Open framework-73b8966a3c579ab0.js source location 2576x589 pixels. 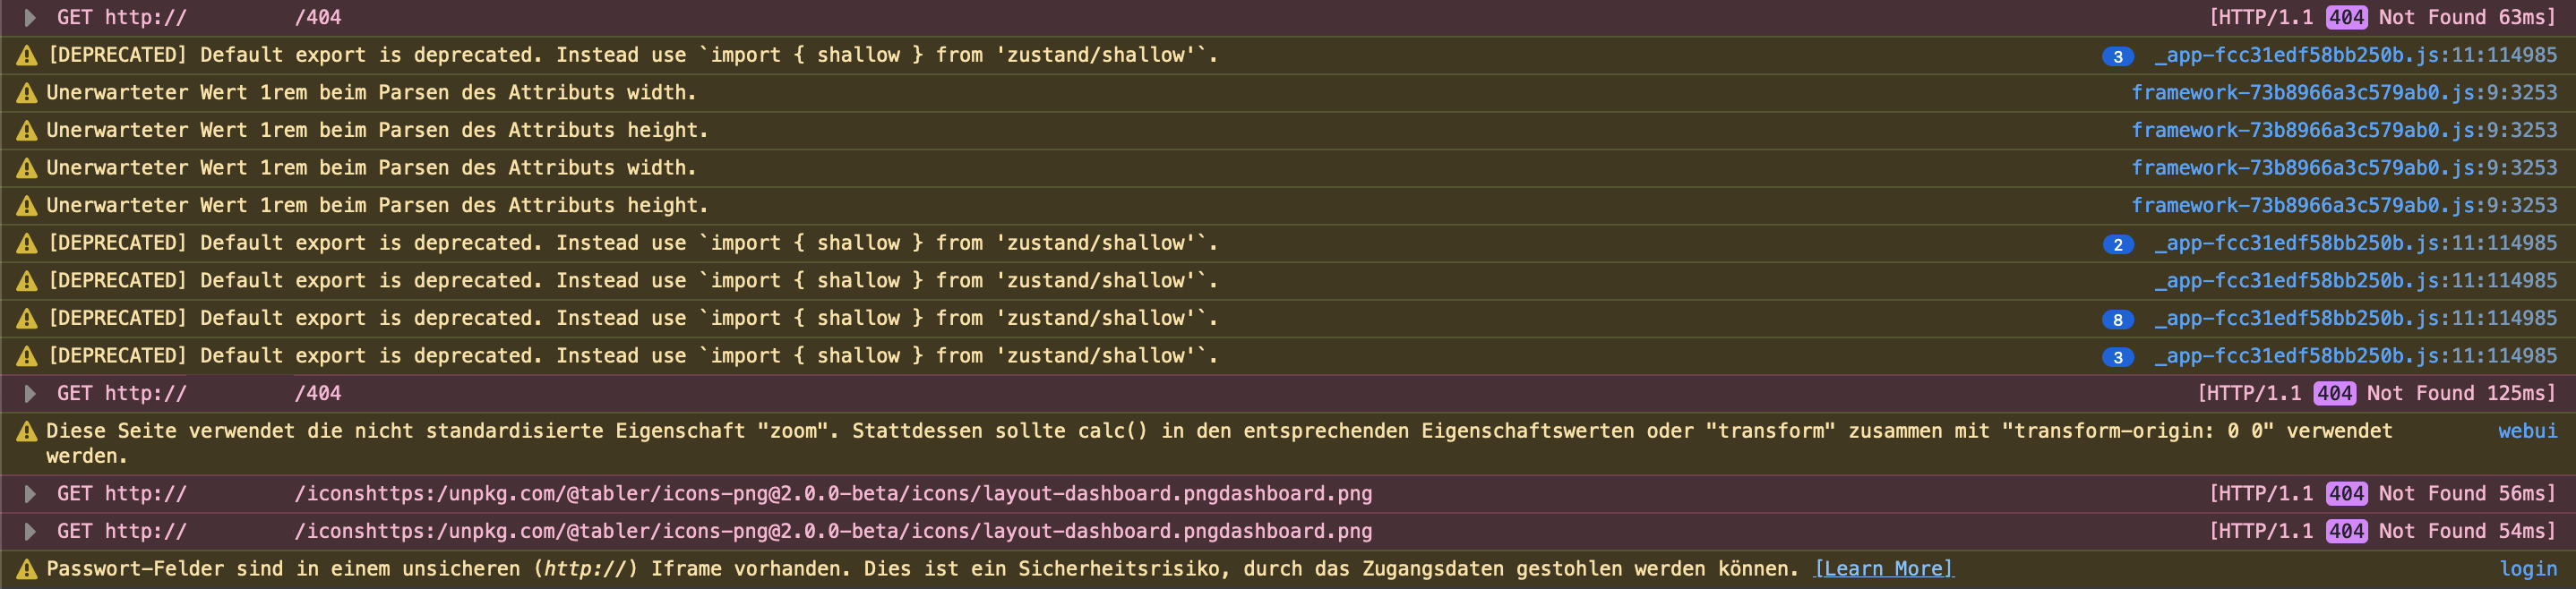coord(2348,92)
